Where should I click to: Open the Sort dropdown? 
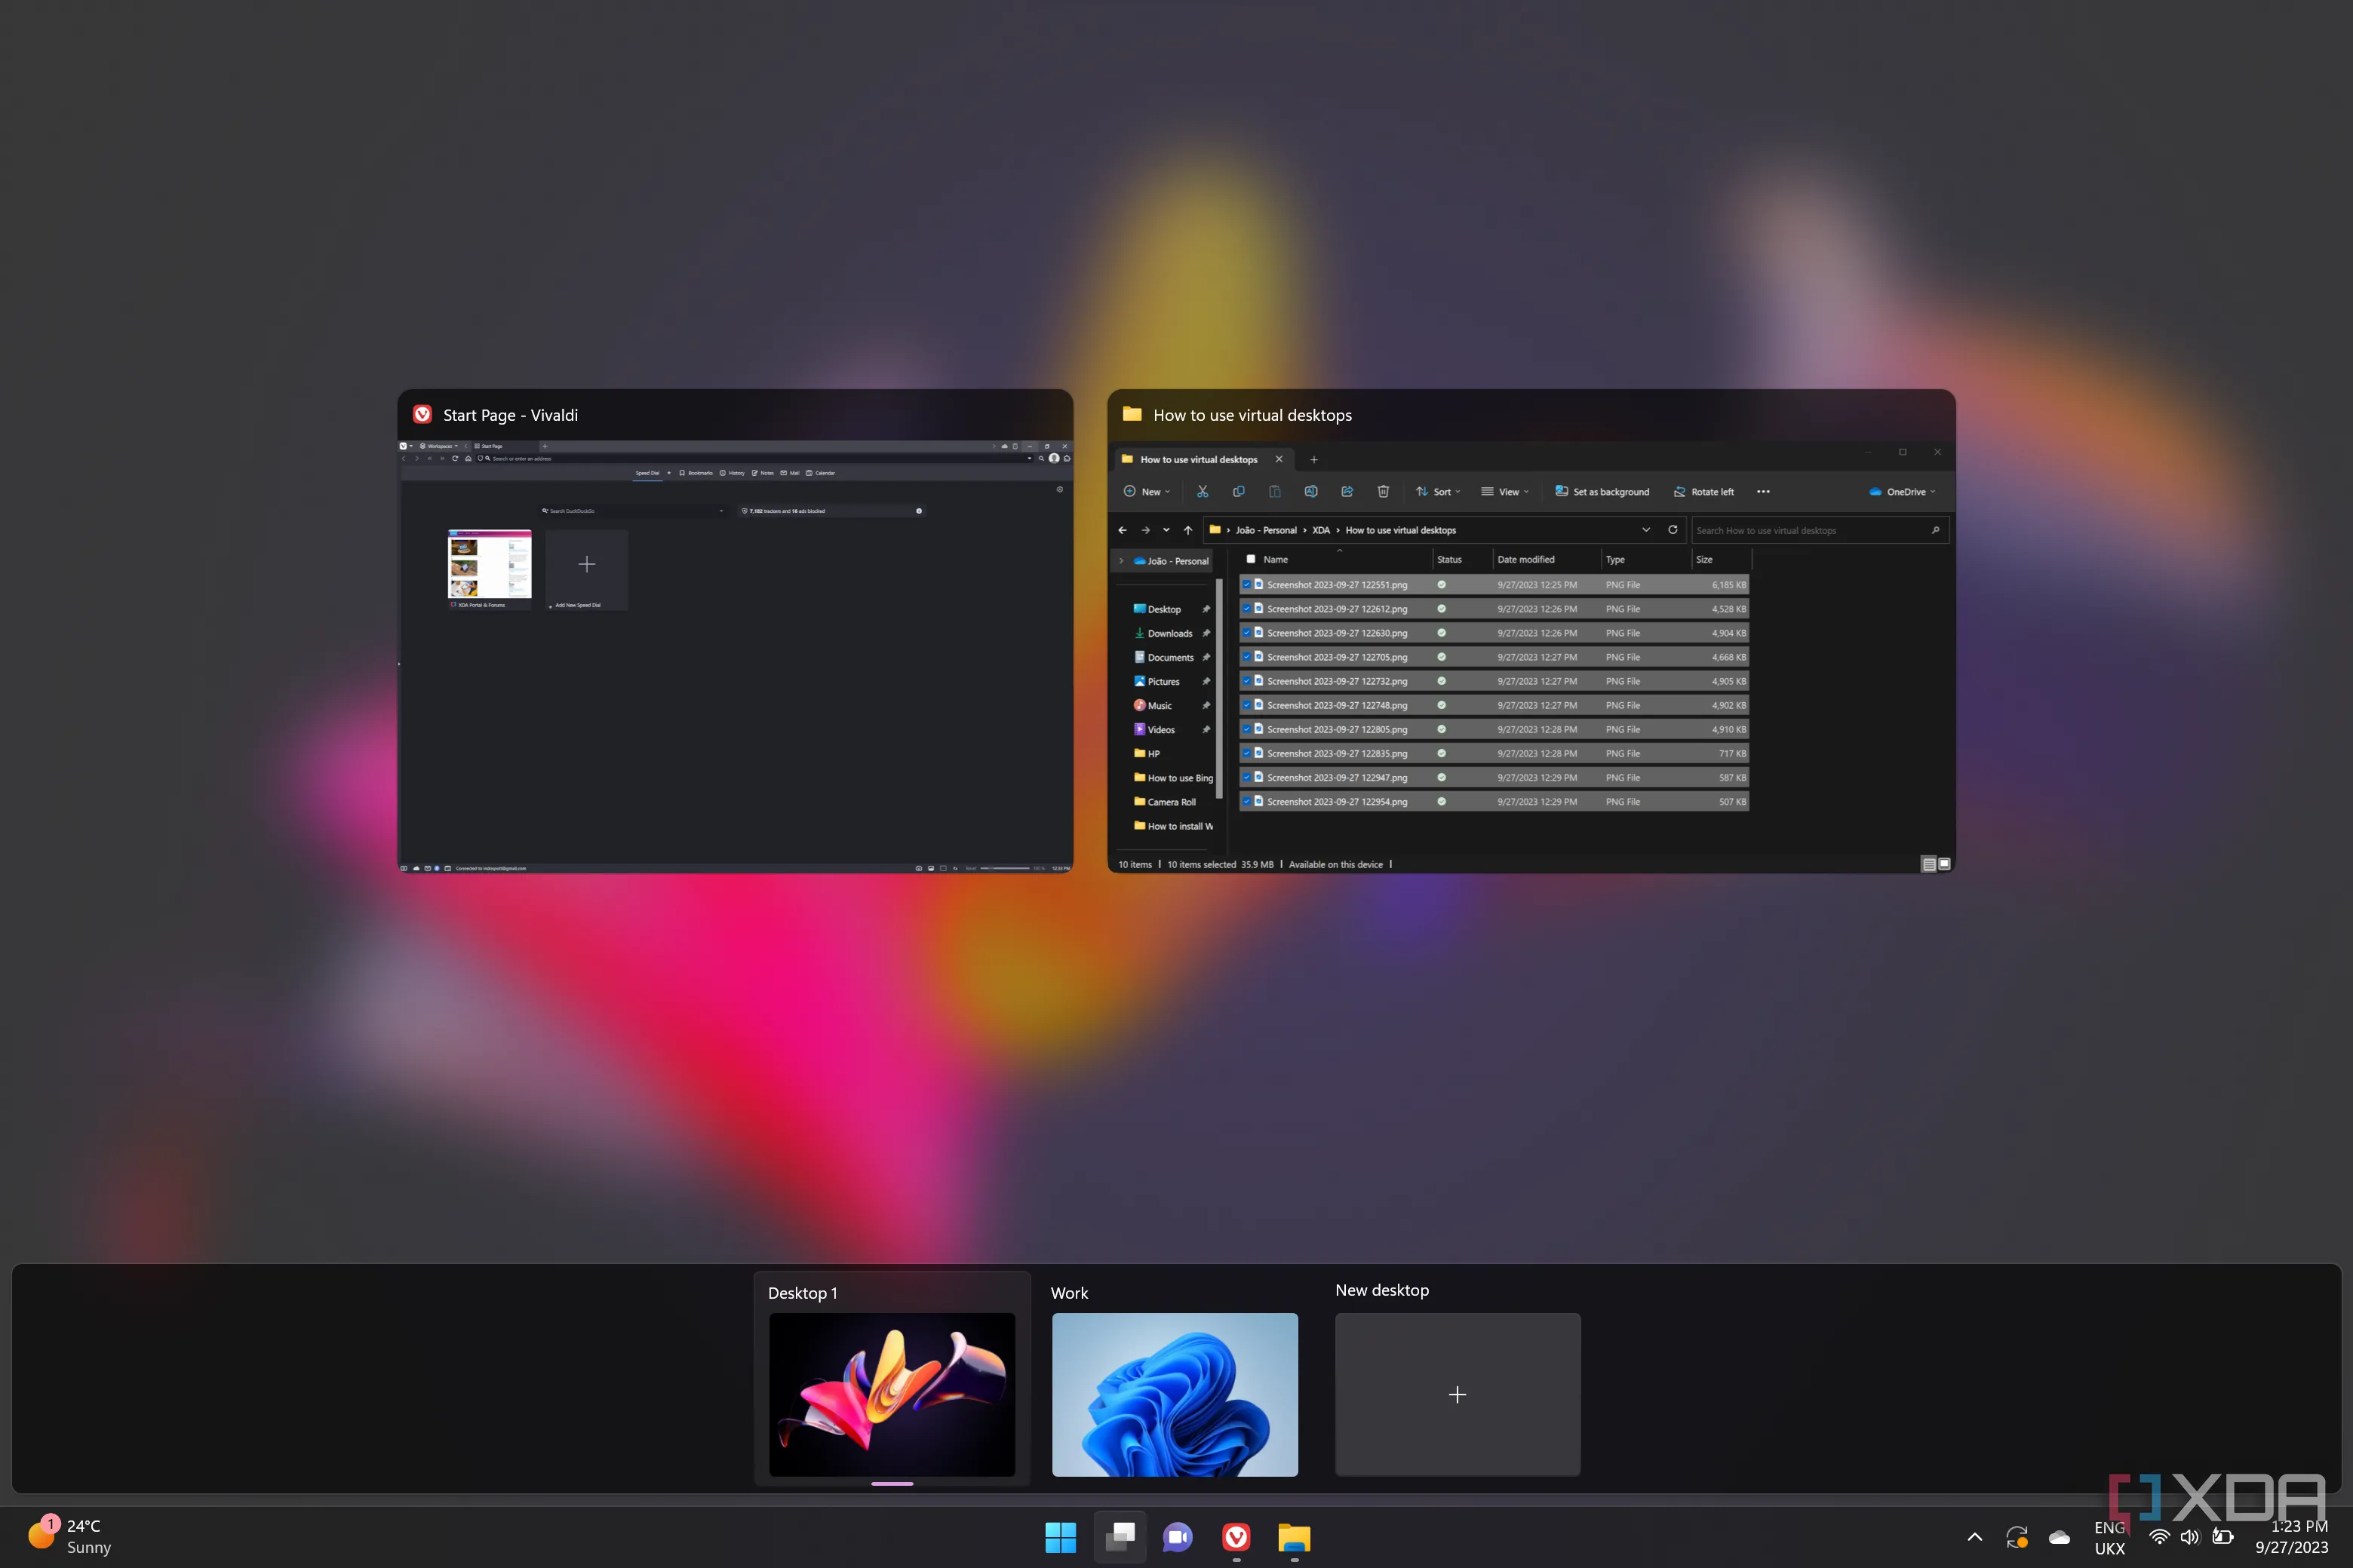click(1438, 491)
